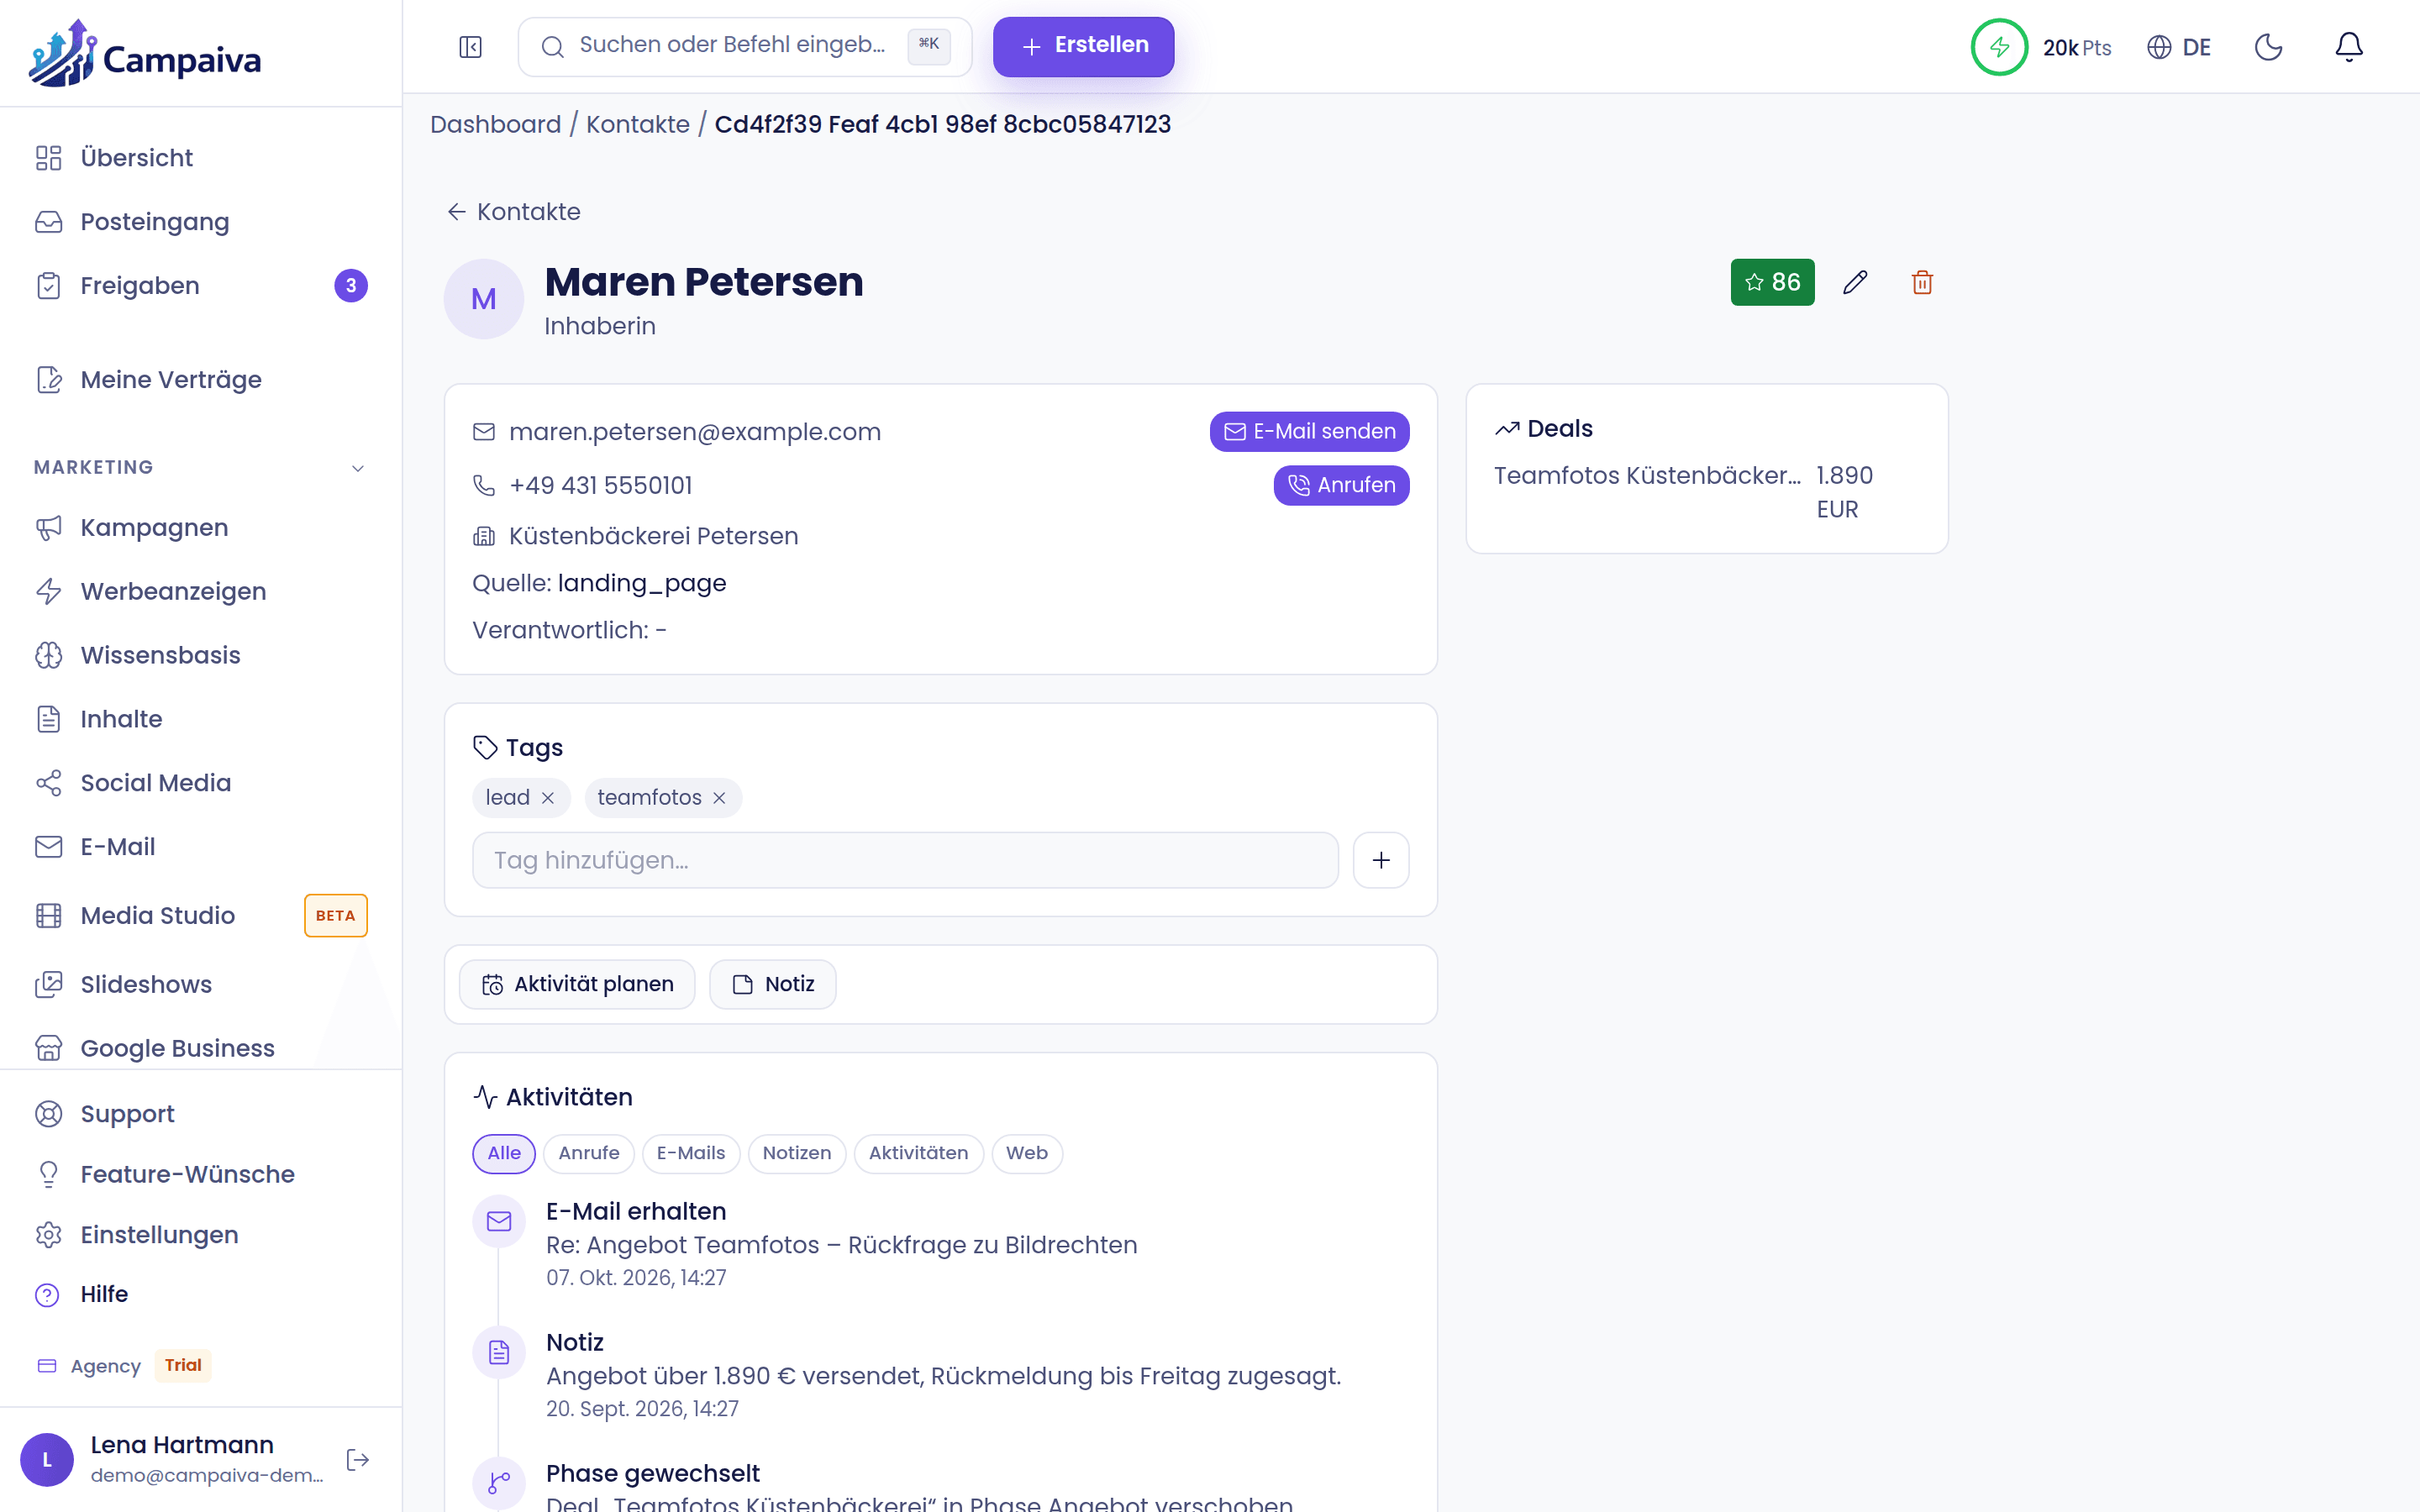The image size is (2420, 1512).
Task: Open Posteingang in the sidebar
Action: click(x=200, y=222)
